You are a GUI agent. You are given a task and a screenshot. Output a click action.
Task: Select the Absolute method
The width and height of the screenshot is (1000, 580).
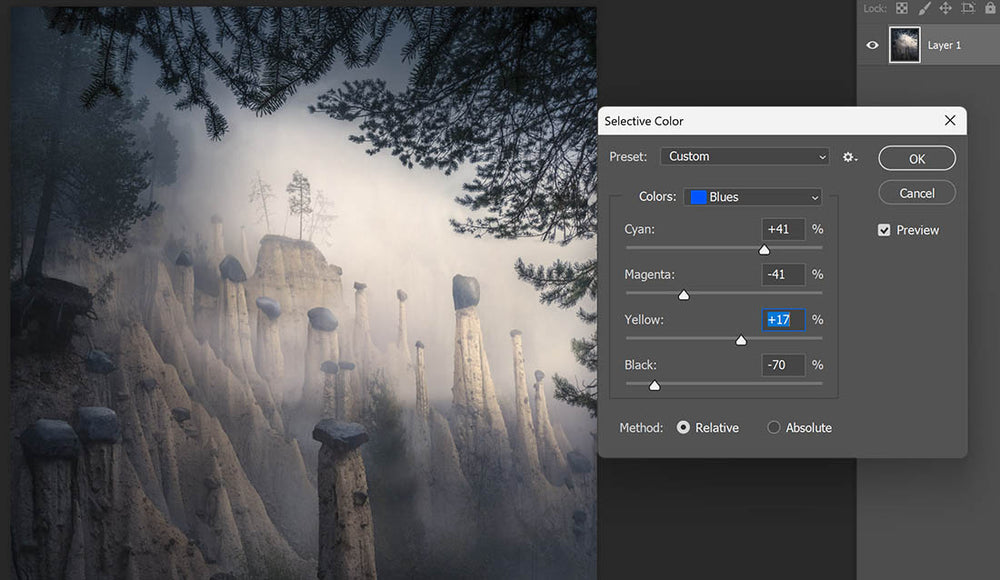(x=774, y=428)
